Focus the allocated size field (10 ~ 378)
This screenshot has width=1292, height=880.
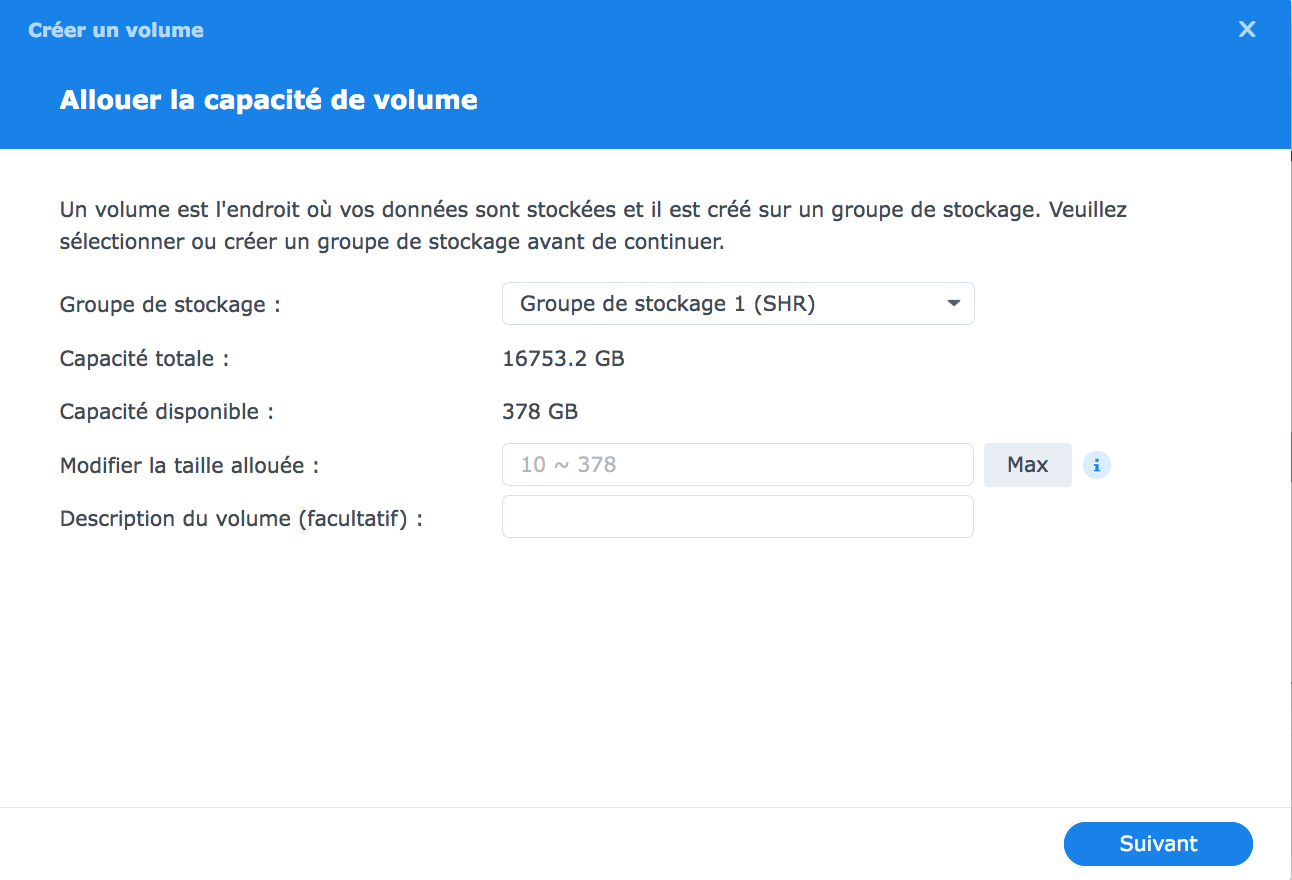tap(737, 465)
